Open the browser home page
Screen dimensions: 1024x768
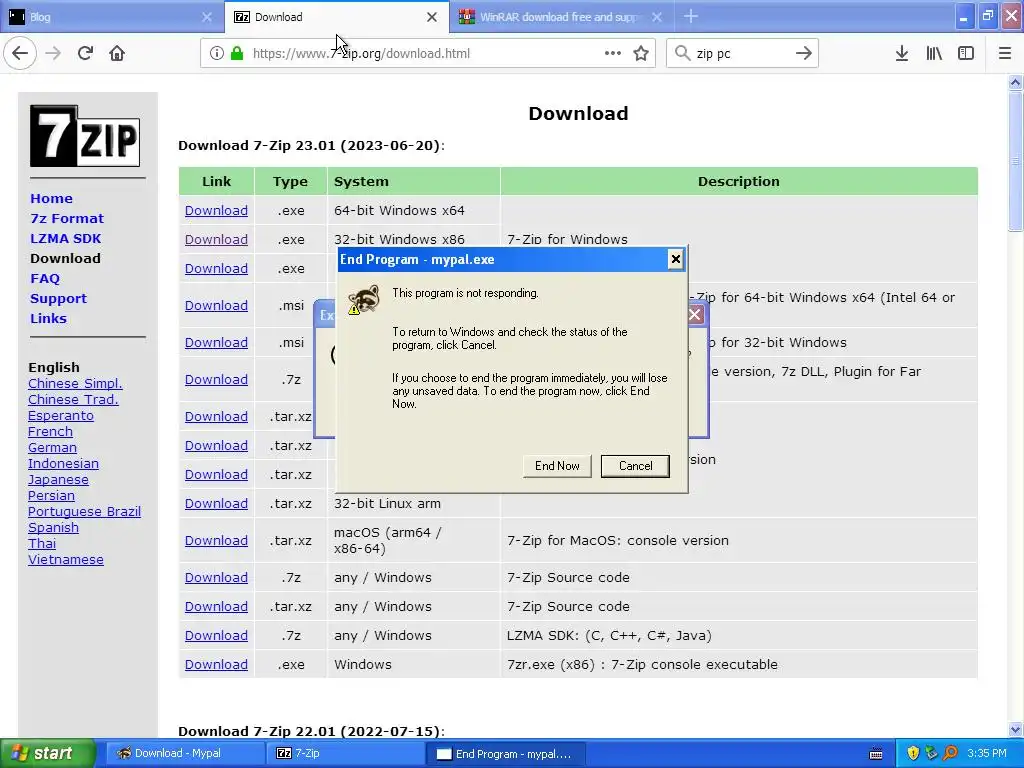pyautogui.click(x=117, y=53)
